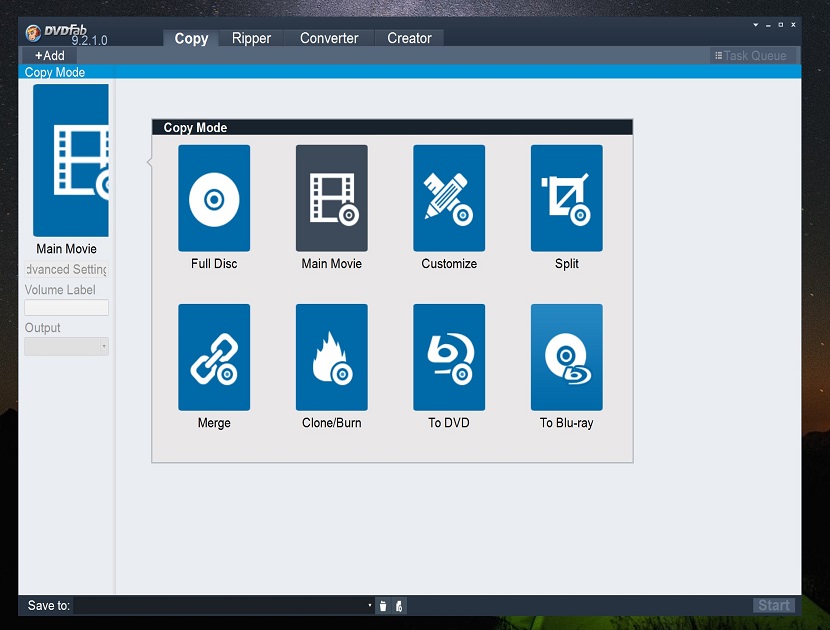830x630 pixels.
Task: Select the To DVD conversion mode
Action: tap(449, 357)
